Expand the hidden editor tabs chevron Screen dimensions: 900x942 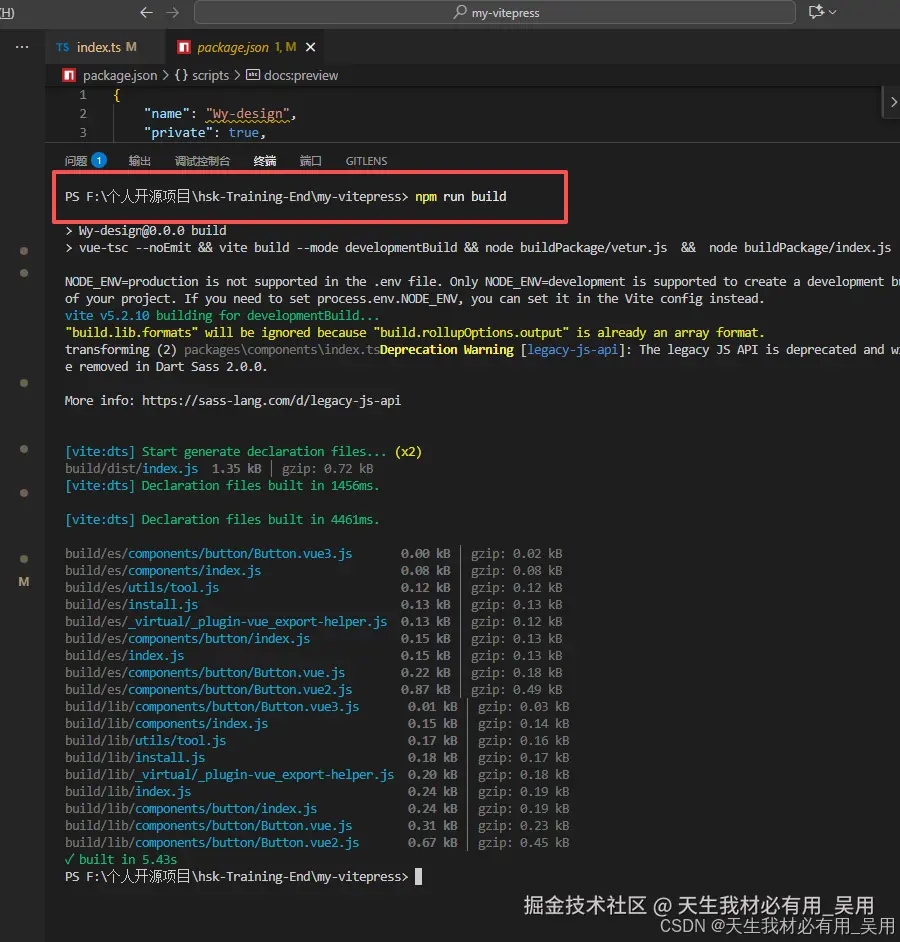click(x=893, y=101)
